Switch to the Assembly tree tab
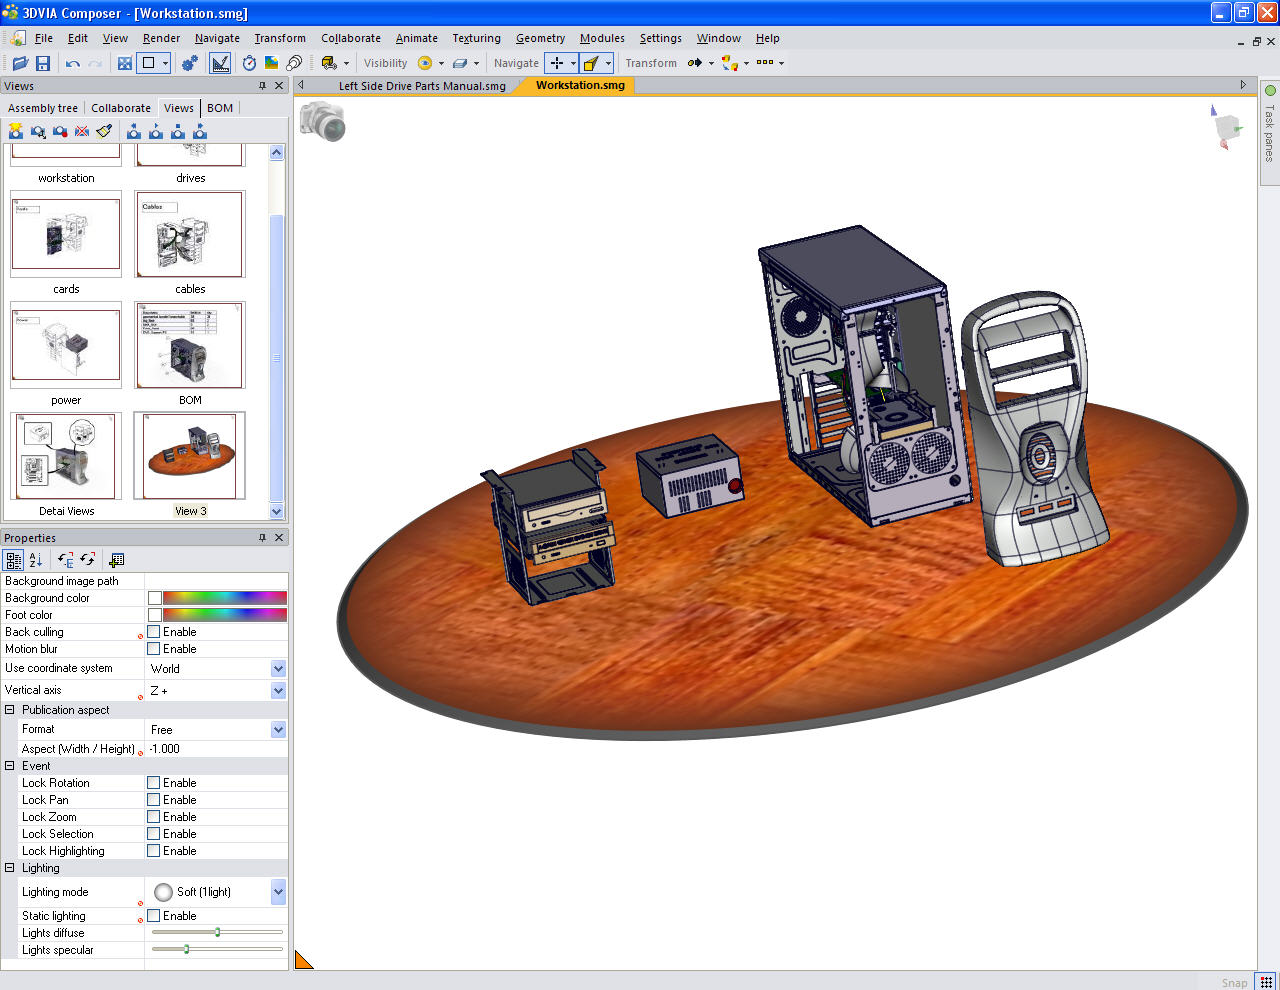This screenshot has width=1280, height=990. [42, 108]
